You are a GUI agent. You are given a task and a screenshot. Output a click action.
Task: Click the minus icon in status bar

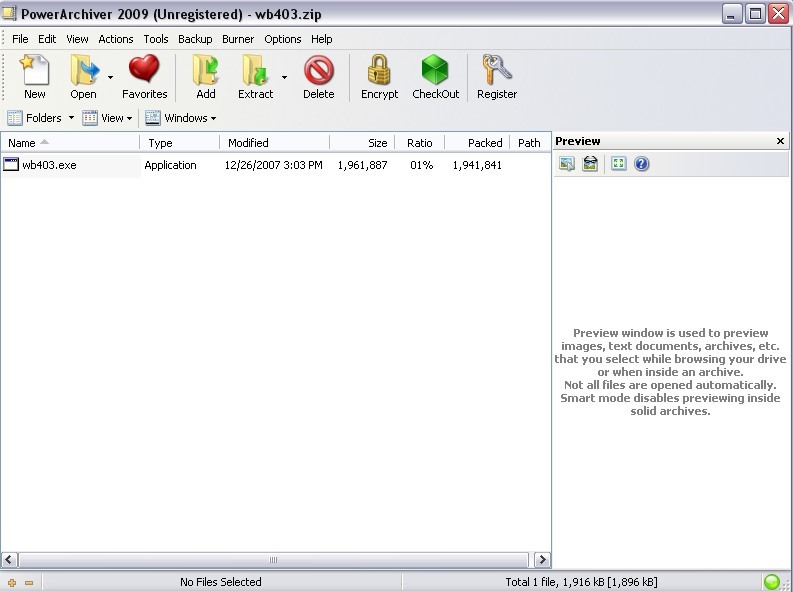click(29, 582)
